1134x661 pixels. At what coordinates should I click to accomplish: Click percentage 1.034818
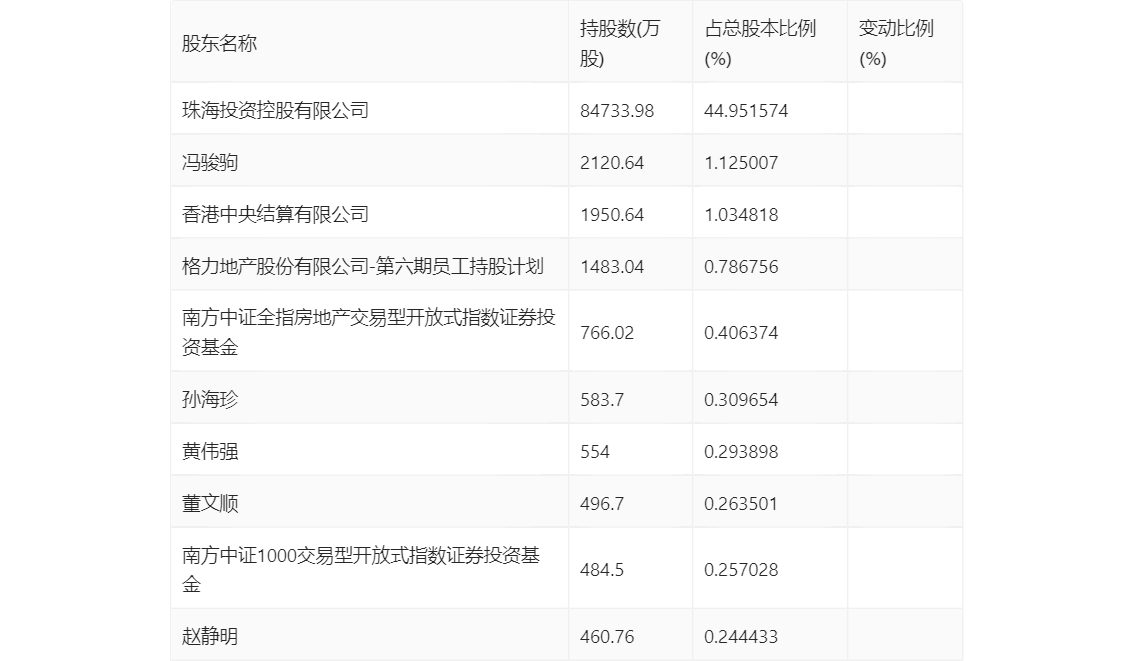pos(741,215)
